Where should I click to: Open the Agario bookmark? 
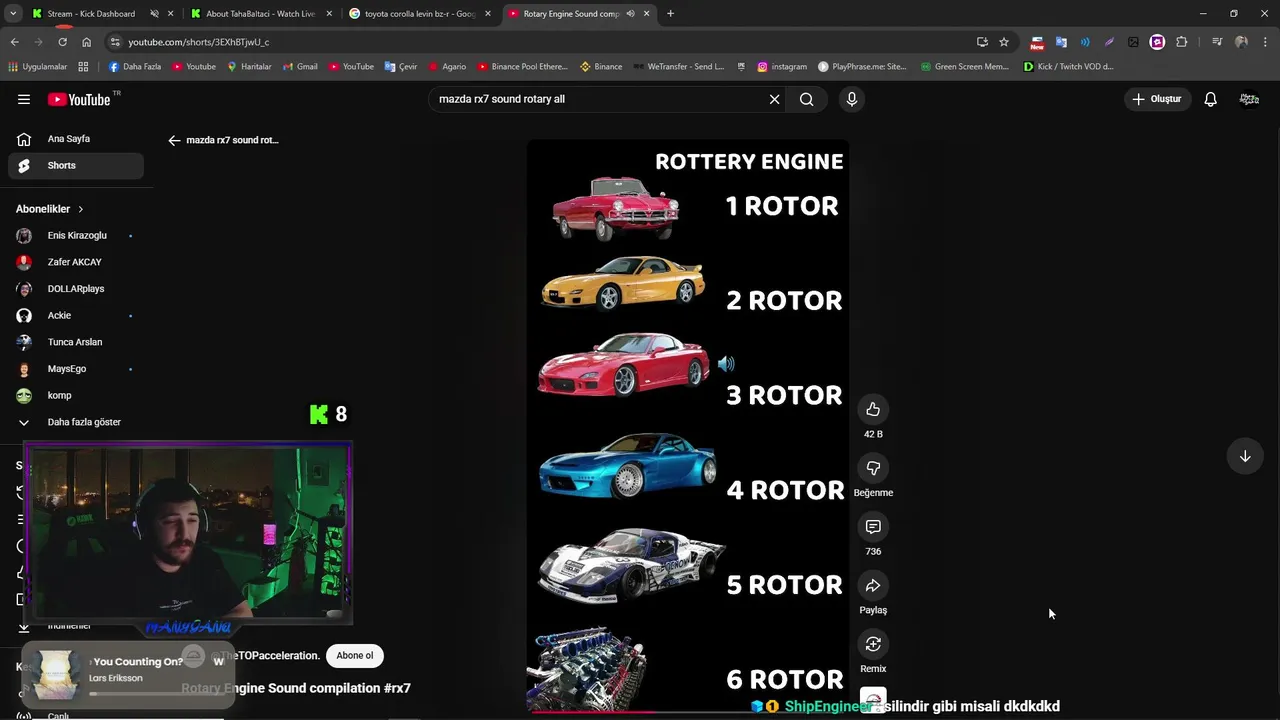pos(447,67)
